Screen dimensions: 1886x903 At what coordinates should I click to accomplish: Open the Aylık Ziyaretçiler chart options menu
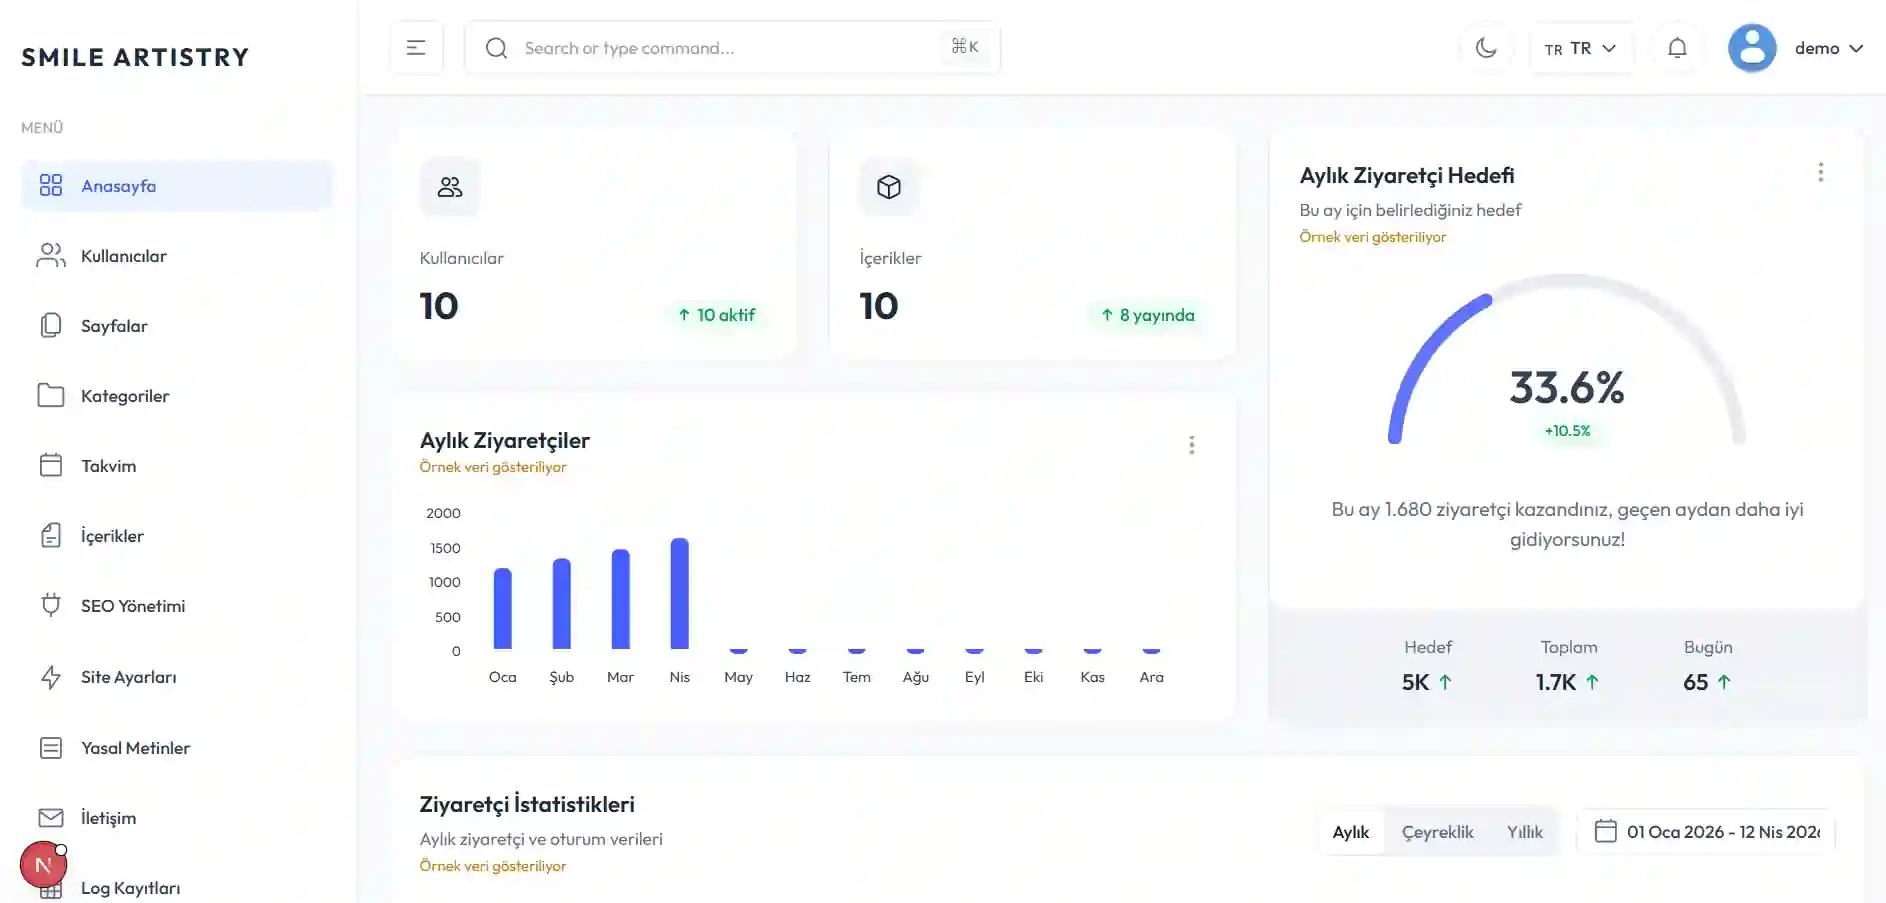click(x=1192, y=445)
